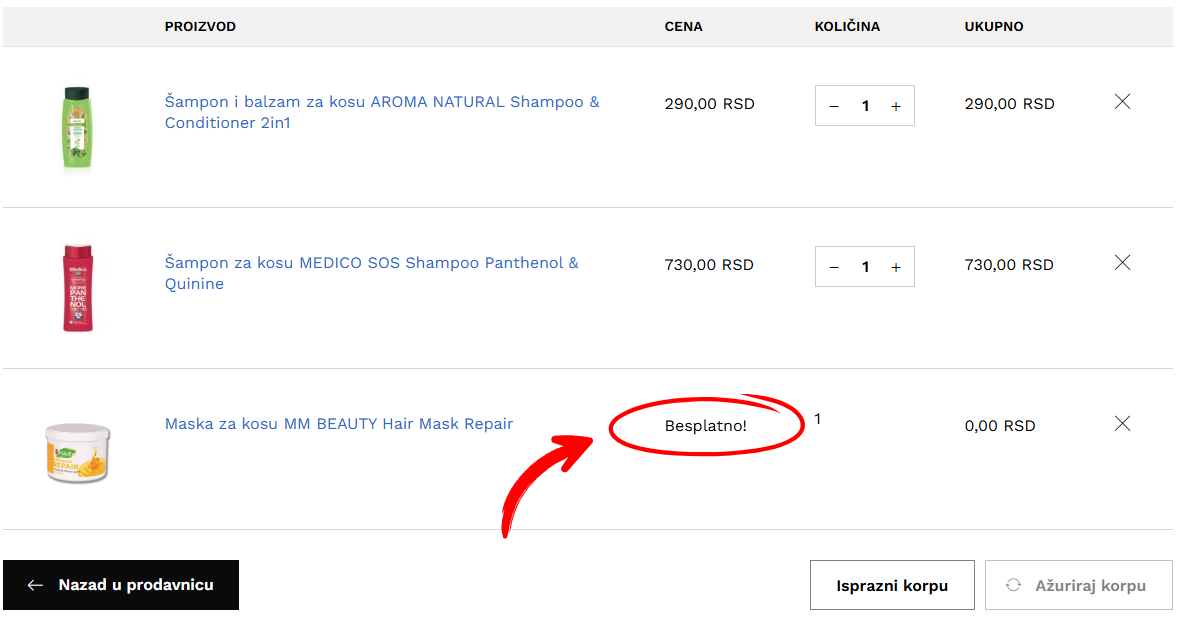1182x627 pixels.
Task: Open the AROMA NATURAL Shampoo & Conditioner link
Action: click(382, 112)
